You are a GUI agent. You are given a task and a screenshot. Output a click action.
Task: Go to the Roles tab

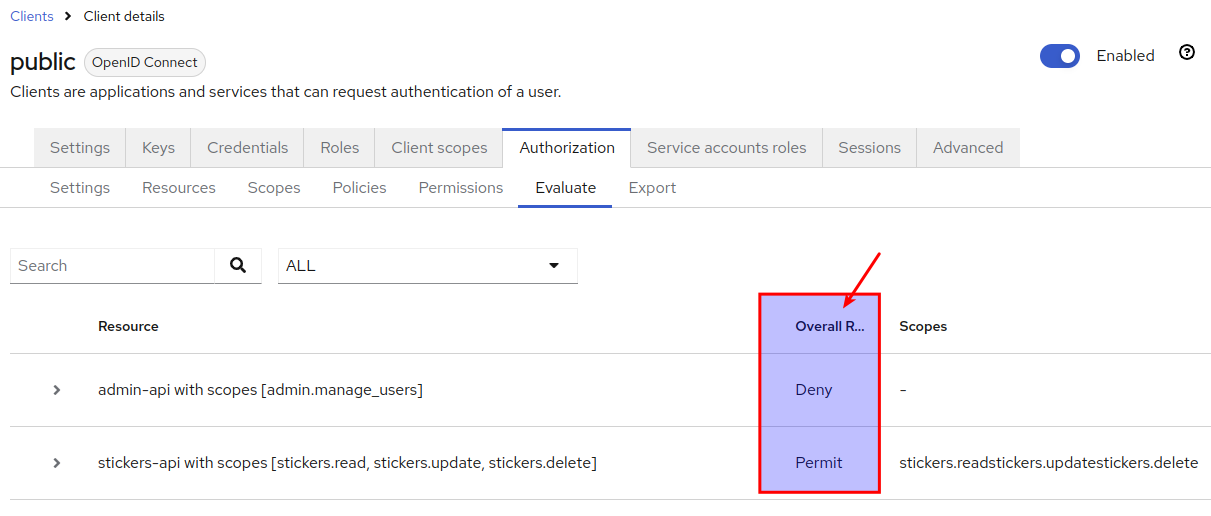pos(339,148)
